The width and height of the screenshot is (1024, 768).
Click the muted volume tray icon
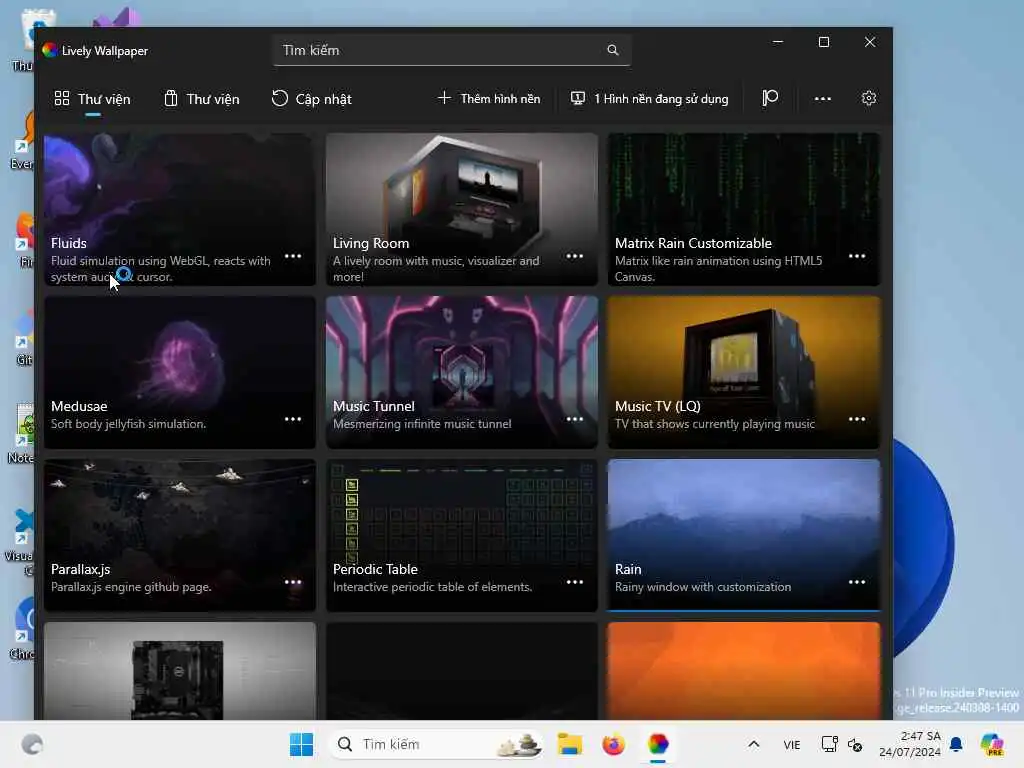[855, 744]
